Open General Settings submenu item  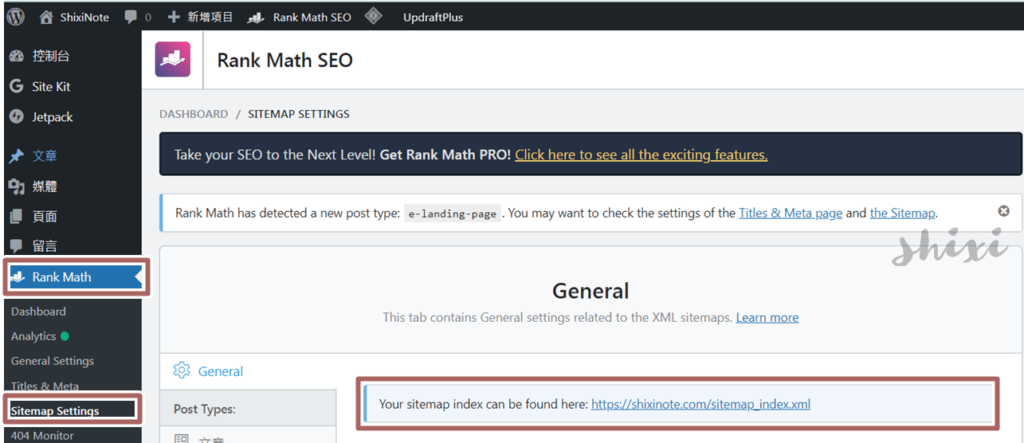52,361
